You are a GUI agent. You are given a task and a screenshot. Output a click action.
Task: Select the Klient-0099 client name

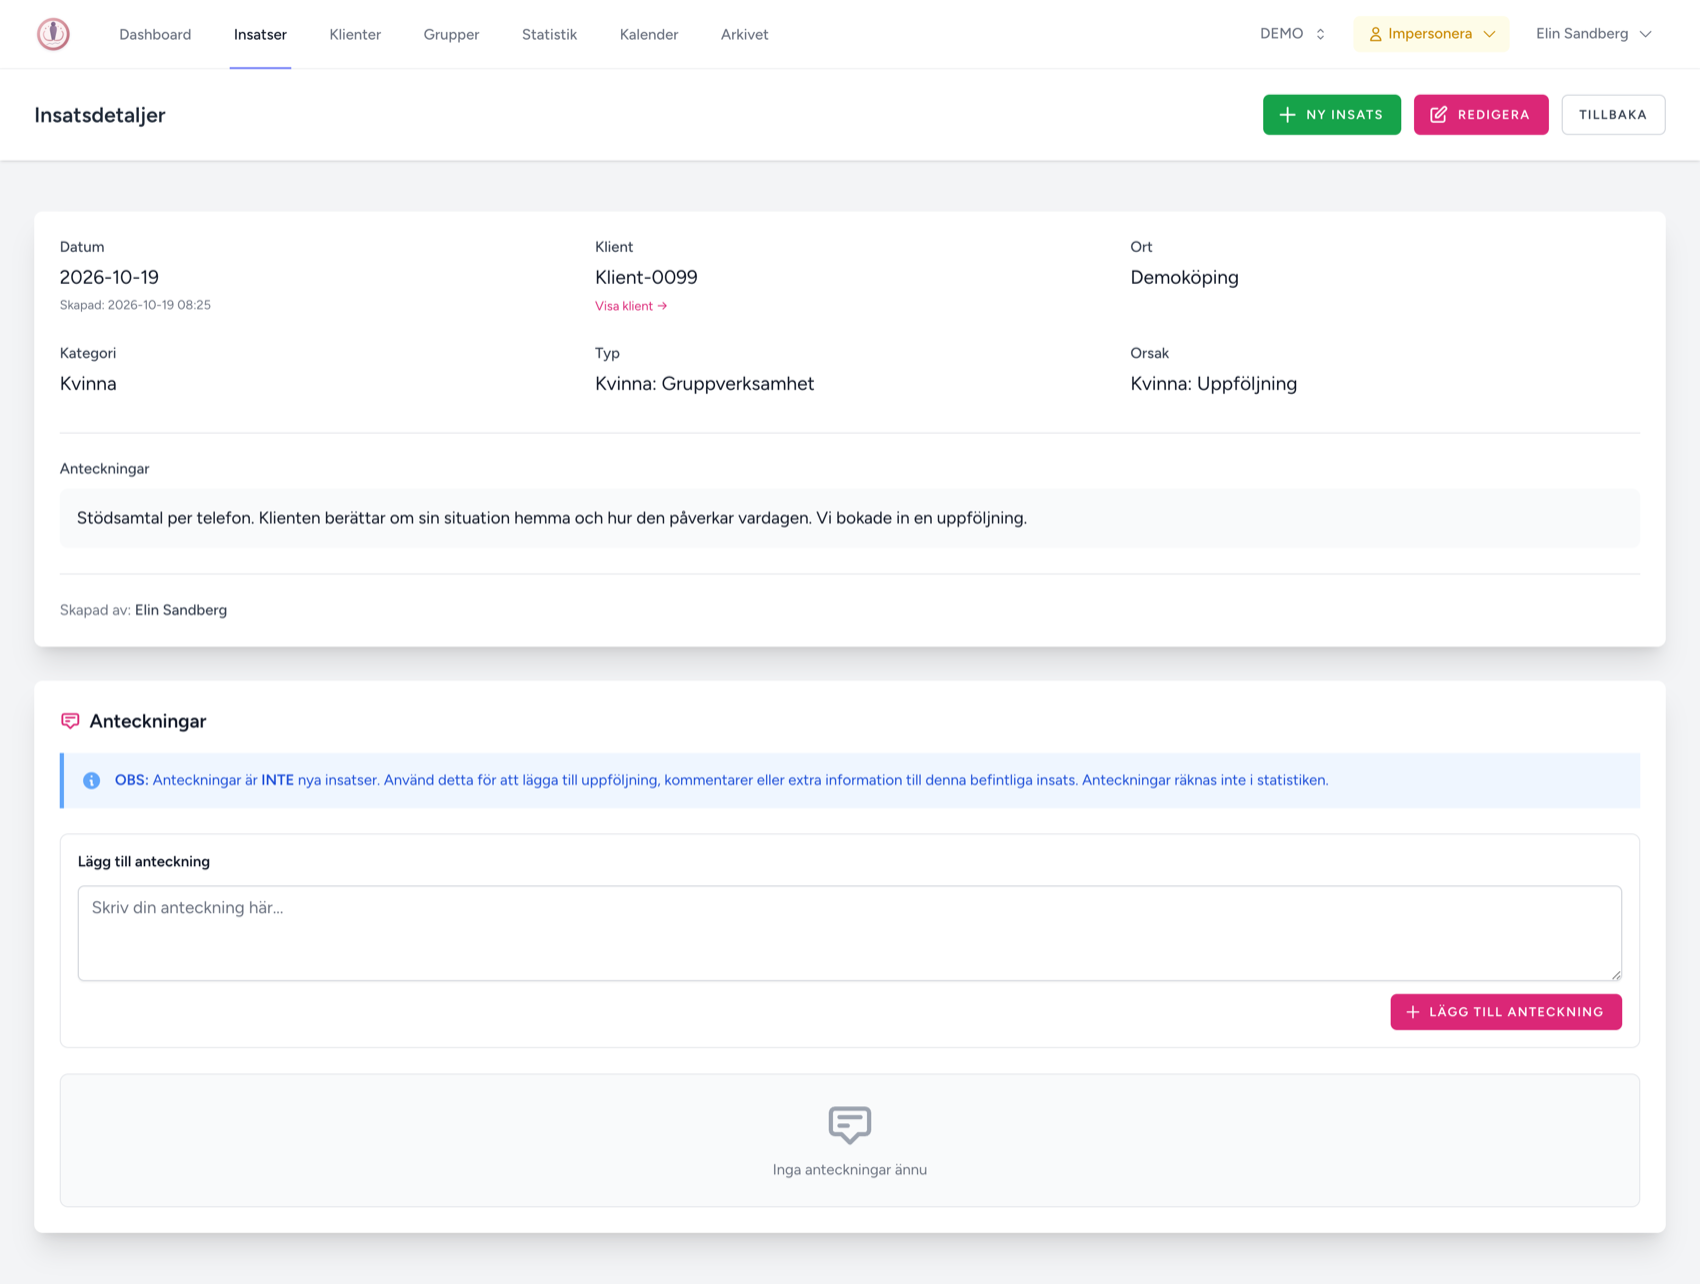(x=646, y=277)
